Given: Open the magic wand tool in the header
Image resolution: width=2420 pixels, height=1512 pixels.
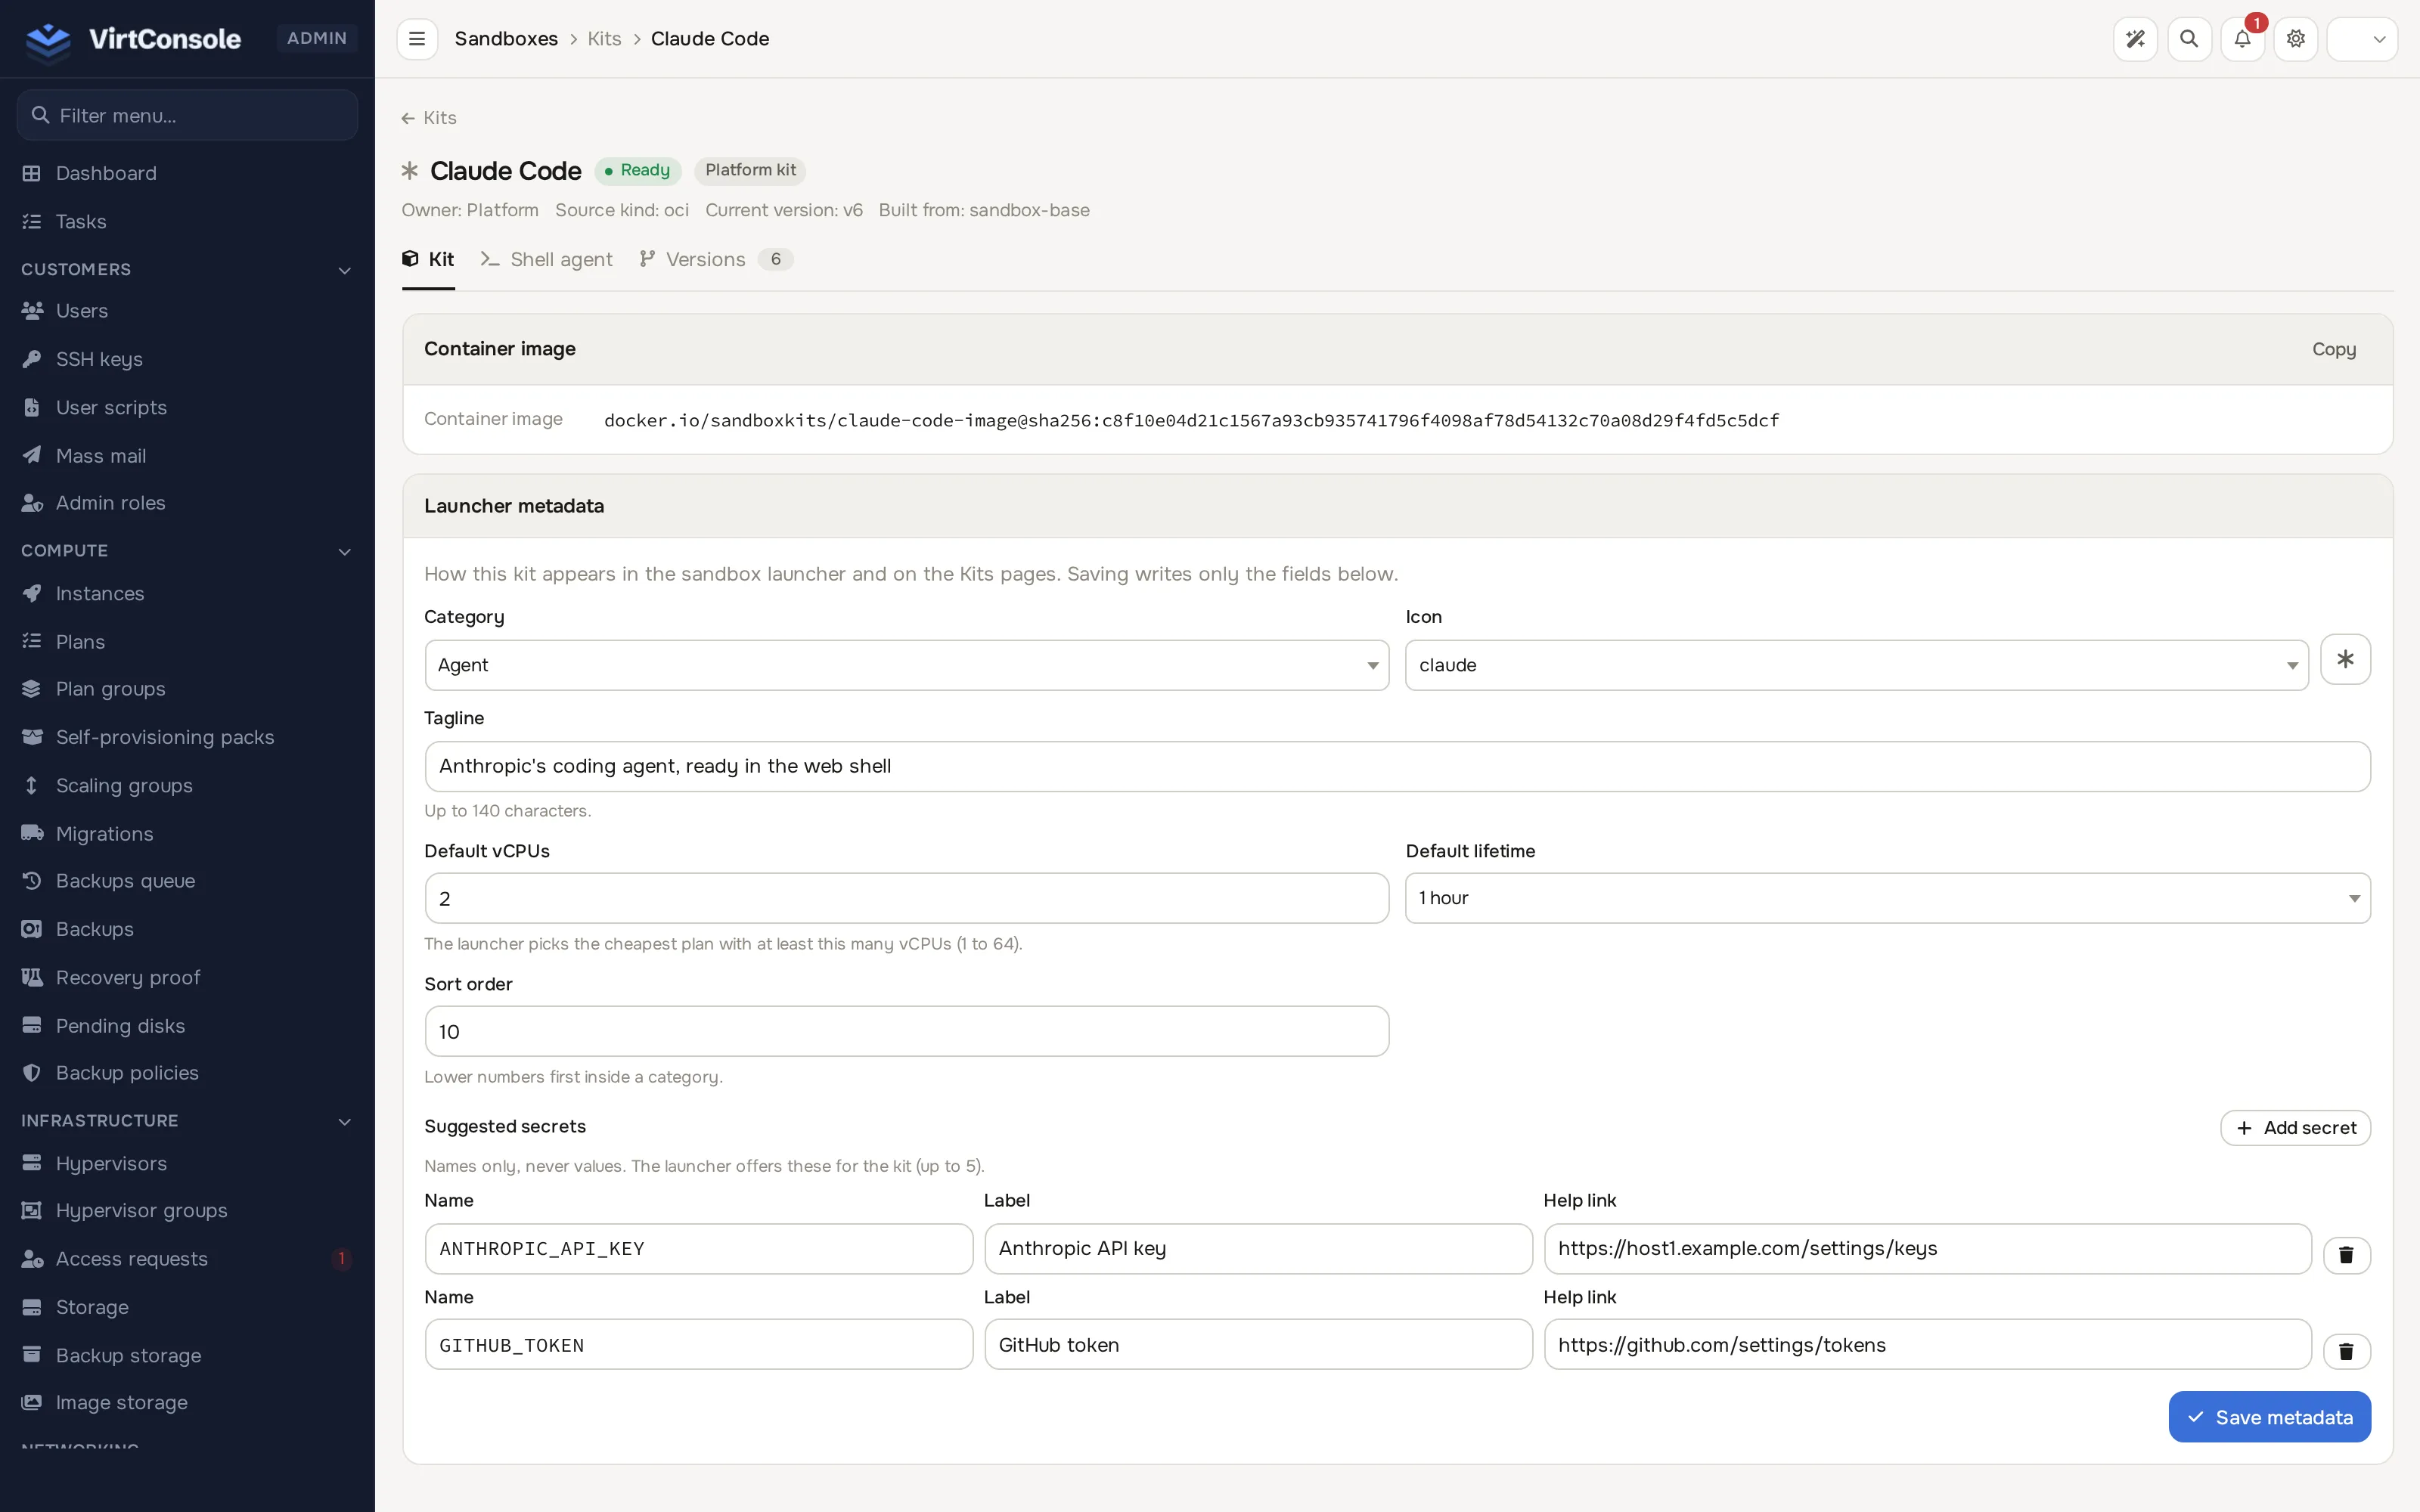Looking at the screenshot, I should [x=2135, y=39].
